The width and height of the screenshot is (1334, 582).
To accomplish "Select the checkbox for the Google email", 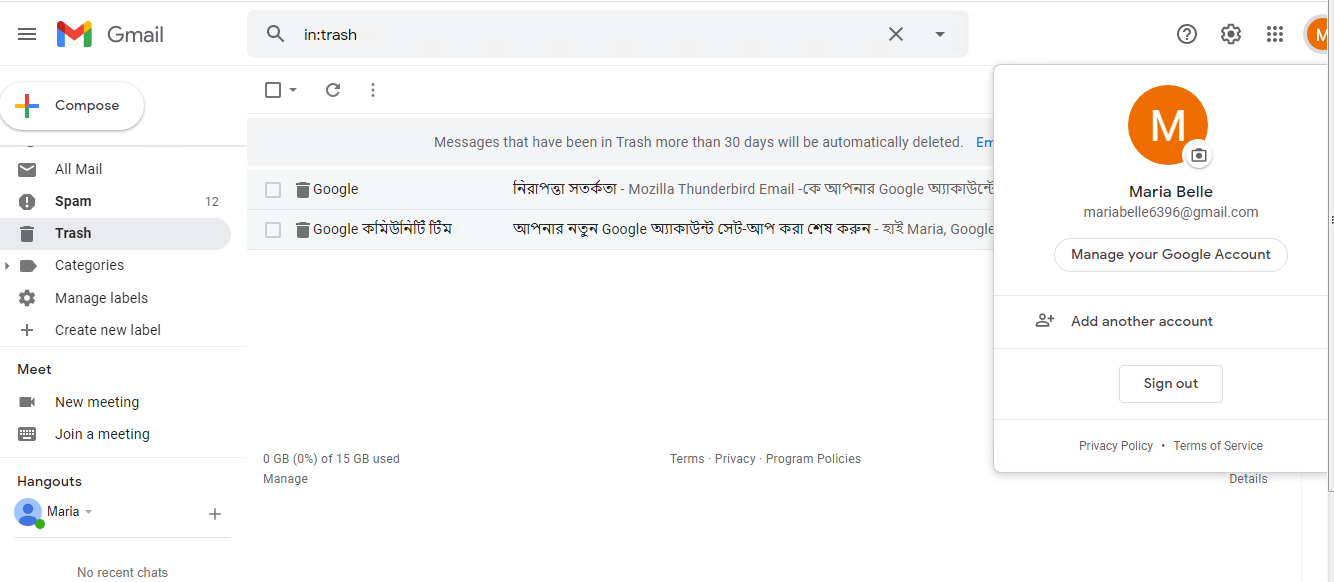I will [x=273, y=190].
